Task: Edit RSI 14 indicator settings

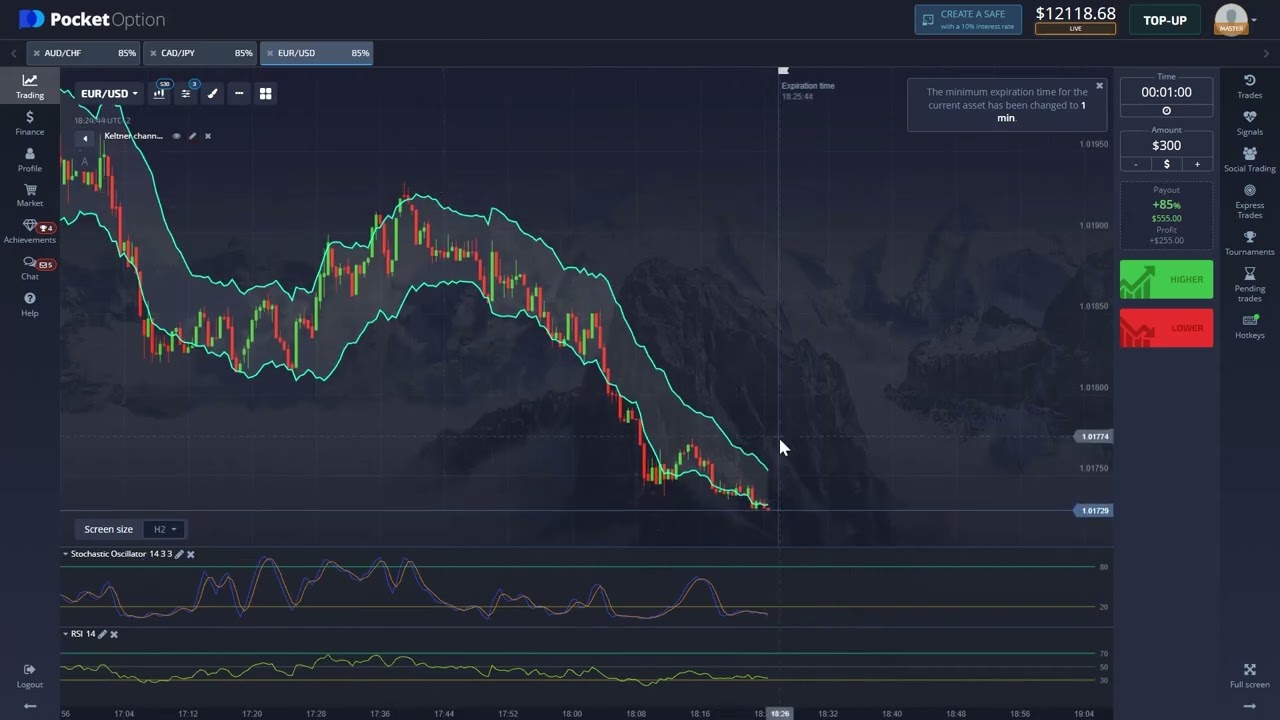Action: 102,634
